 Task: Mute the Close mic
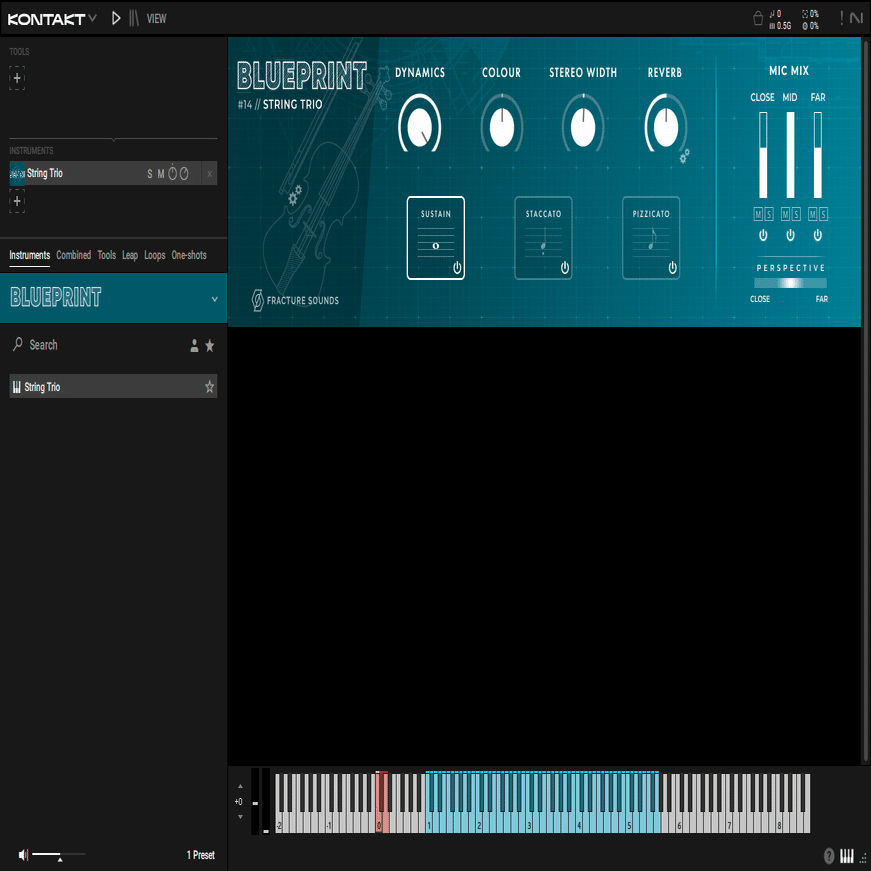pyautogui.click(x=758, y=214)
